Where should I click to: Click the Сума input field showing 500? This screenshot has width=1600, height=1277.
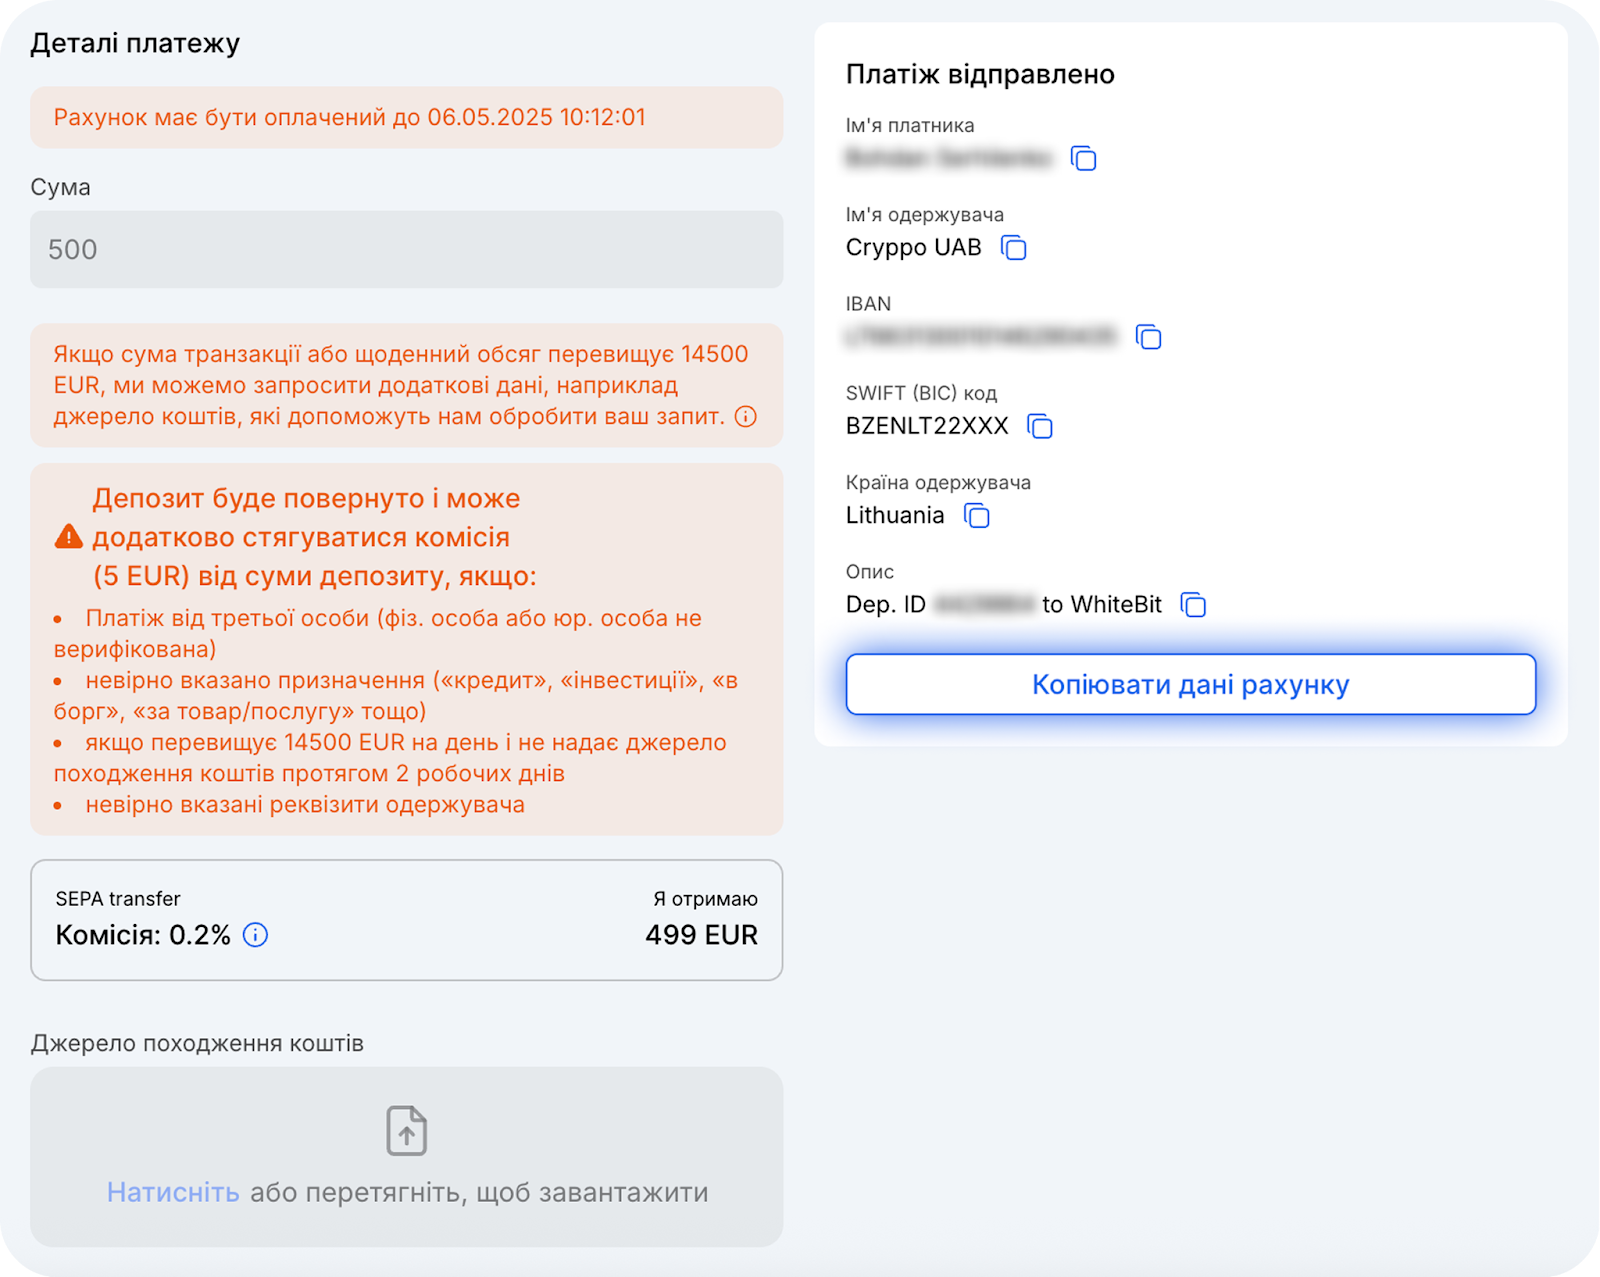point(406,249)
